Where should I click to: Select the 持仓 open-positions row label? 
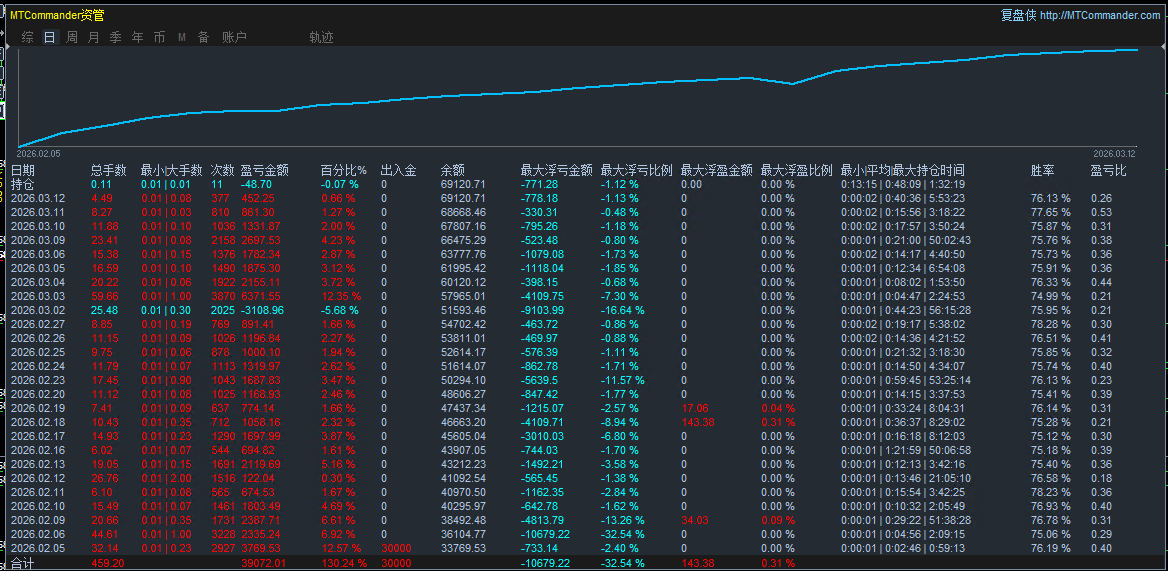[x=22, y=184]
